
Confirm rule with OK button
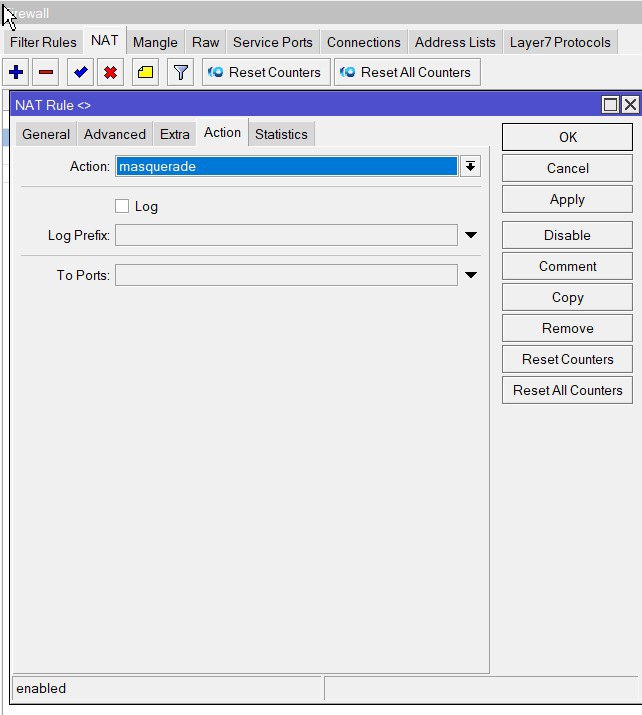point(567,137)
